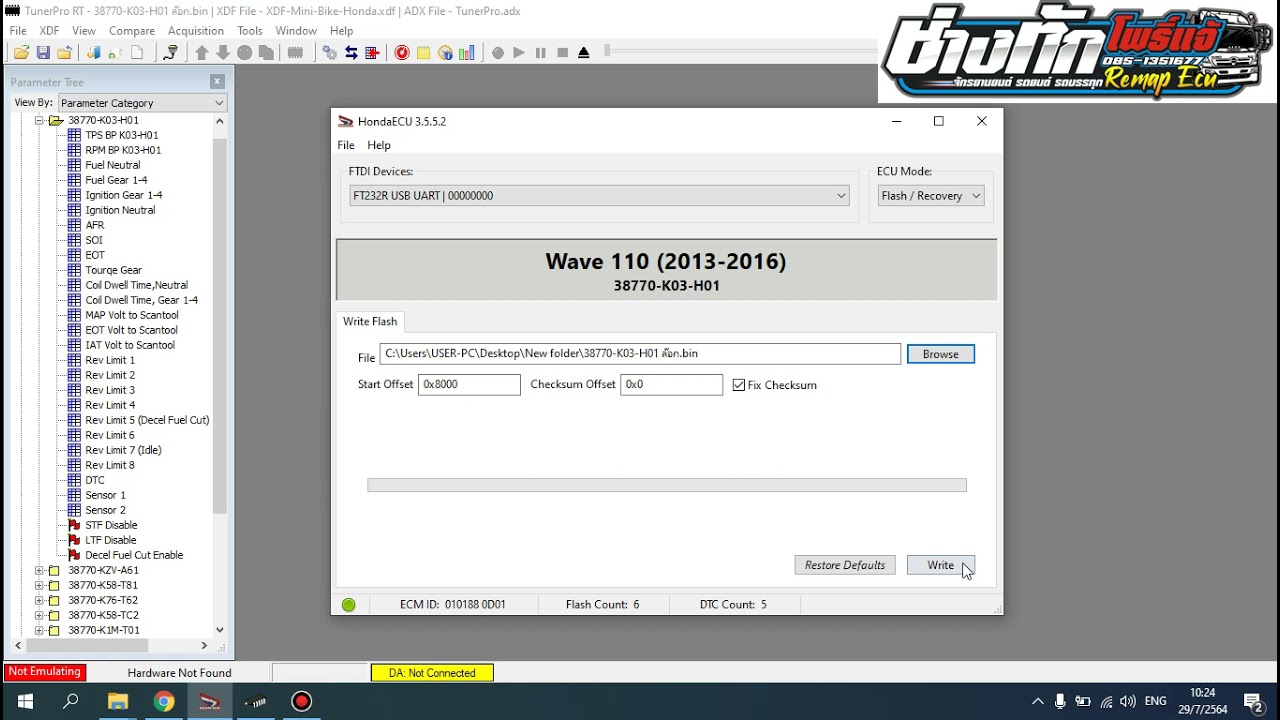Open the Help menu in HondaECU window

coord(379,145)
